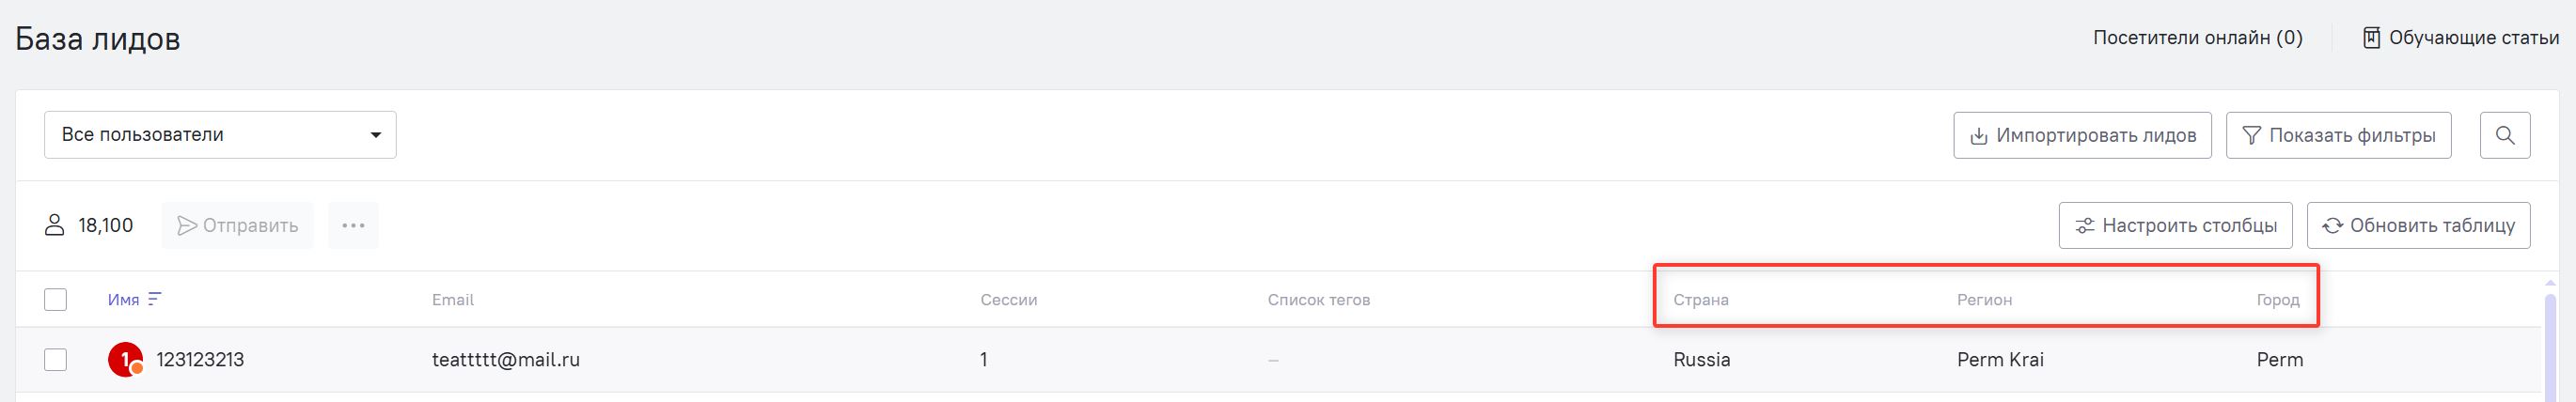
Task: Click the dropdown arrow of user segment selector
Action: 376,135
